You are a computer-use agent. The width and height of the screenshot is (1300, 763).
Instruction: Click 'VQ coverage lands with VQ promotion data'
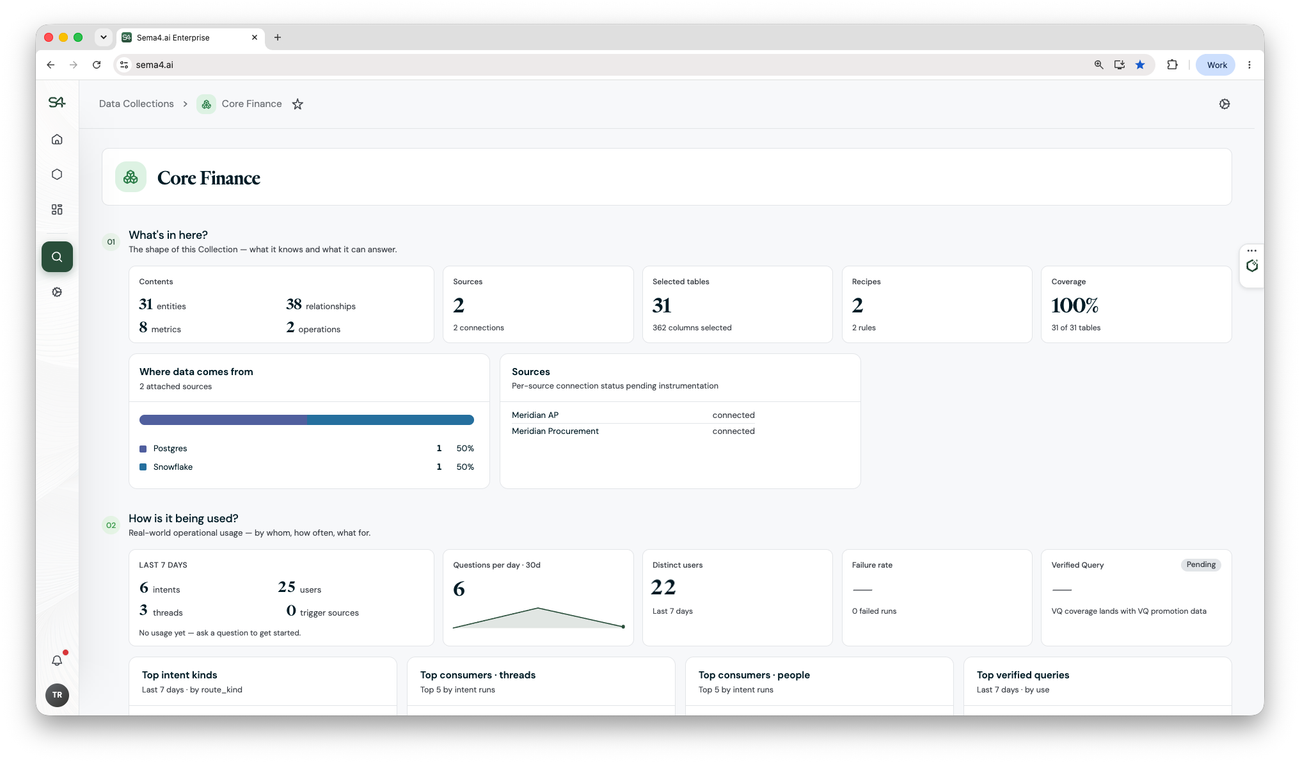click(1129, 611)
